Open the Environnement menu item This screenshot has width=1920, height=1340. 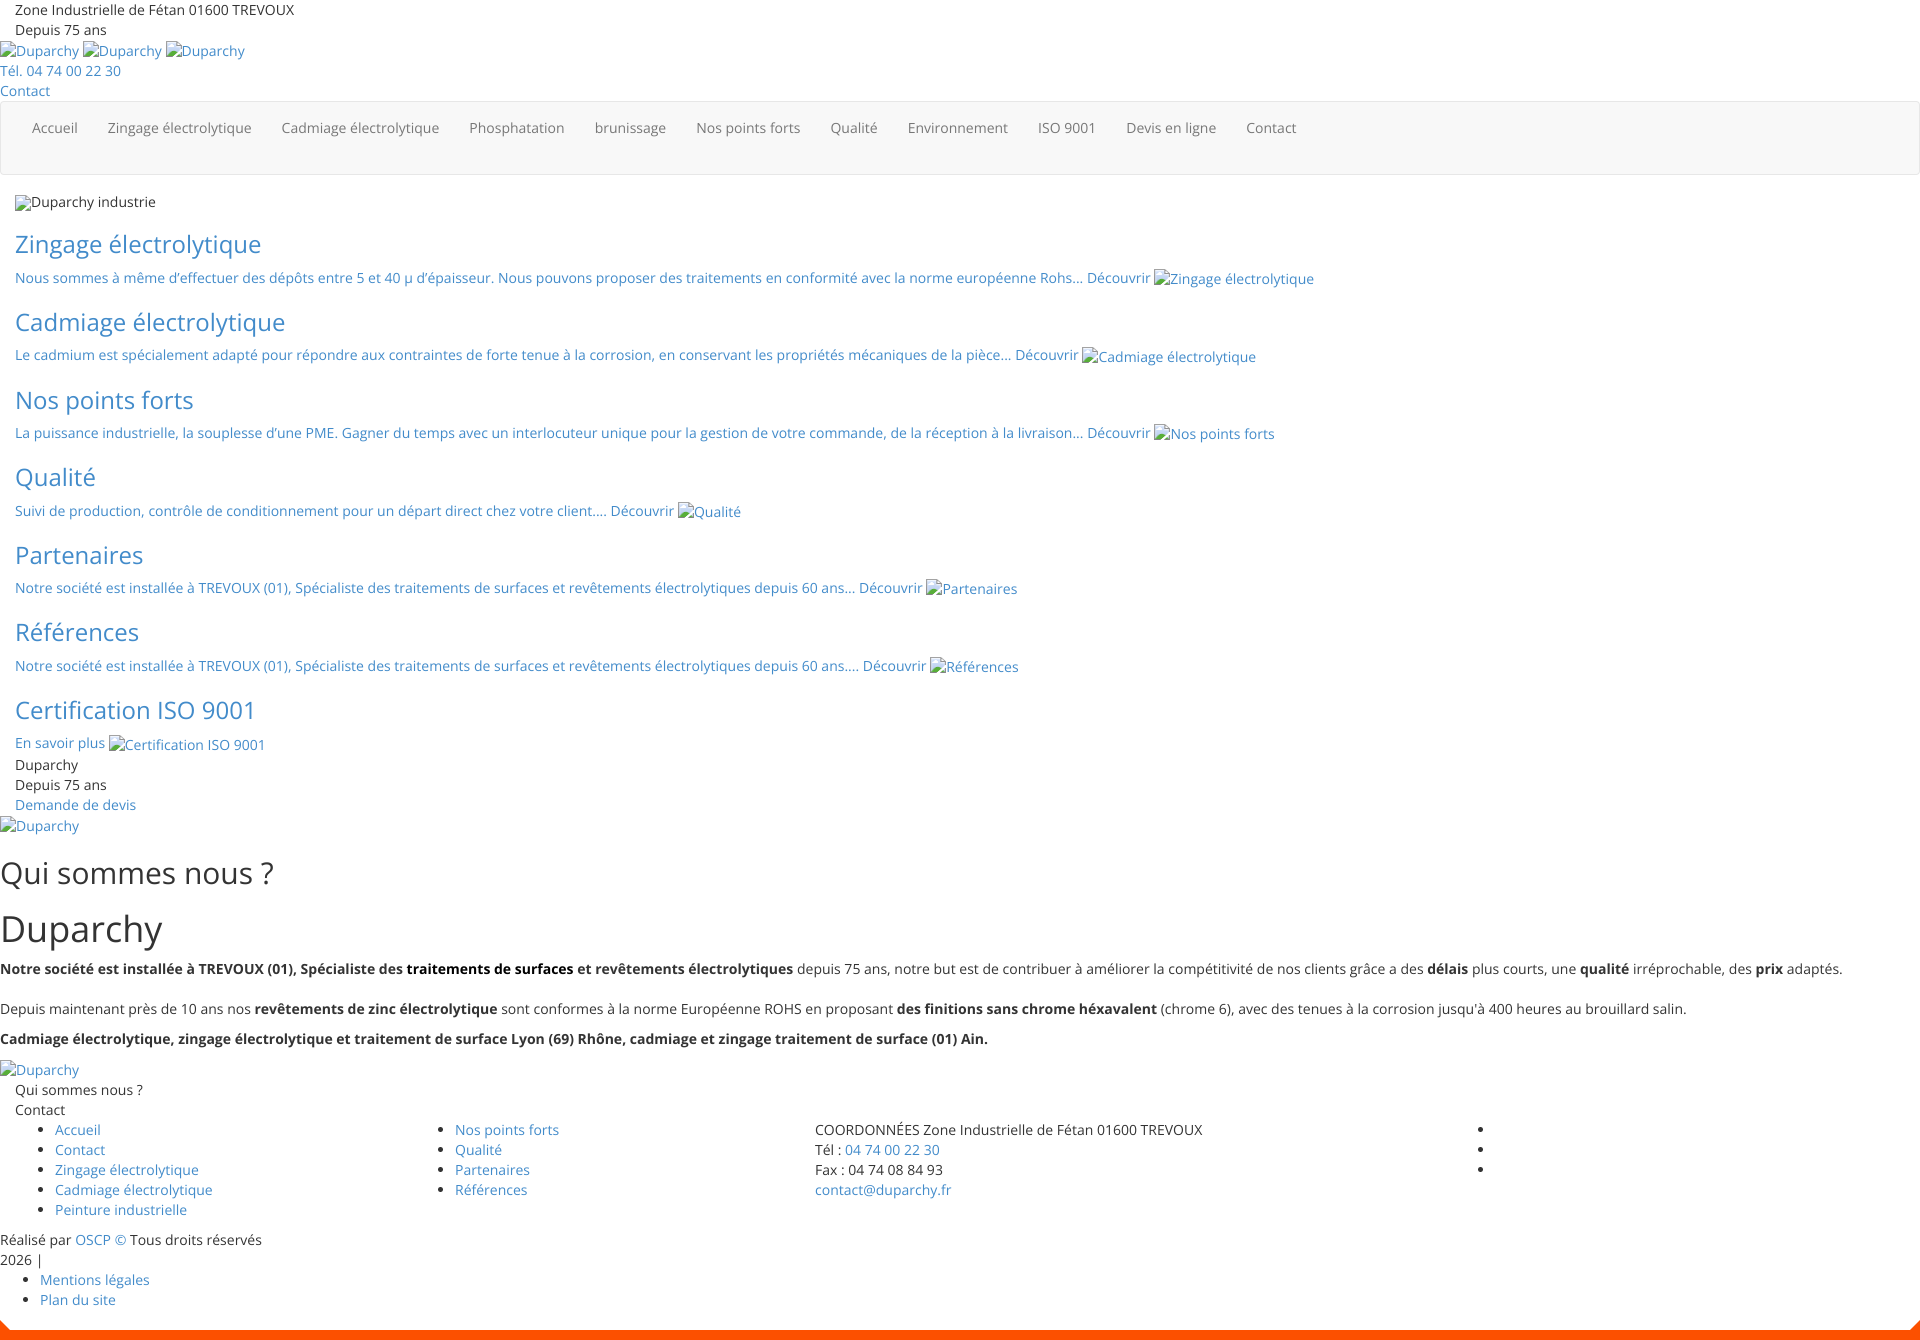958,128
